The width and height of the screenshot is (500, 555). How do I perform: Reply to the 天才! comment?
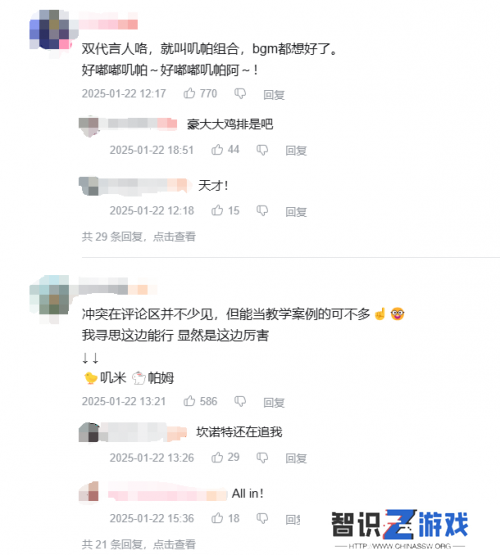(296, 212)
